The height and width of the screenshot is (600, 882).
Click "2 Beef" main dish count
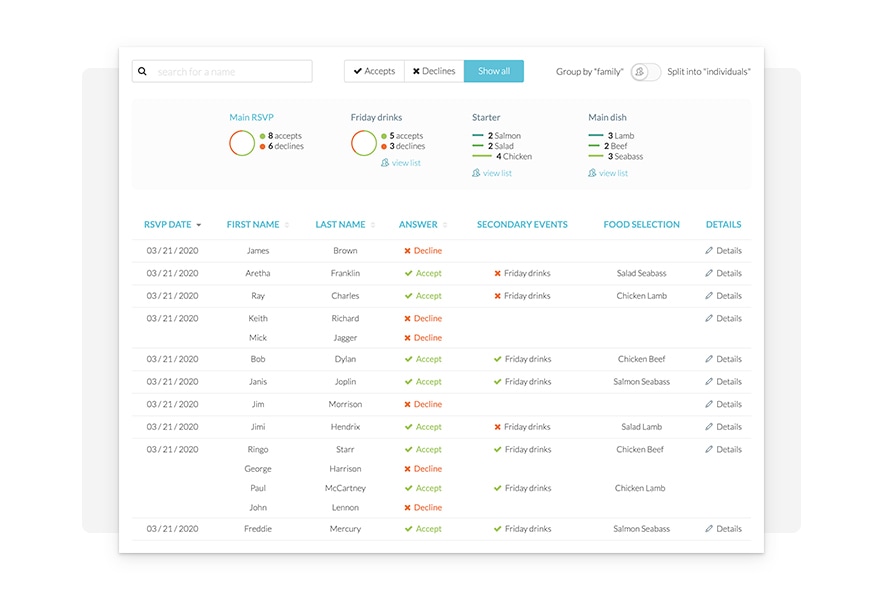pos(615,146)
